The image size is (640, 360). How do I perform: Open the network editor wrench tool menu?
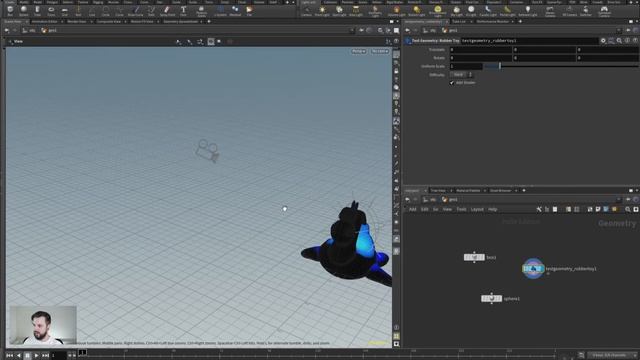(539, 209)
